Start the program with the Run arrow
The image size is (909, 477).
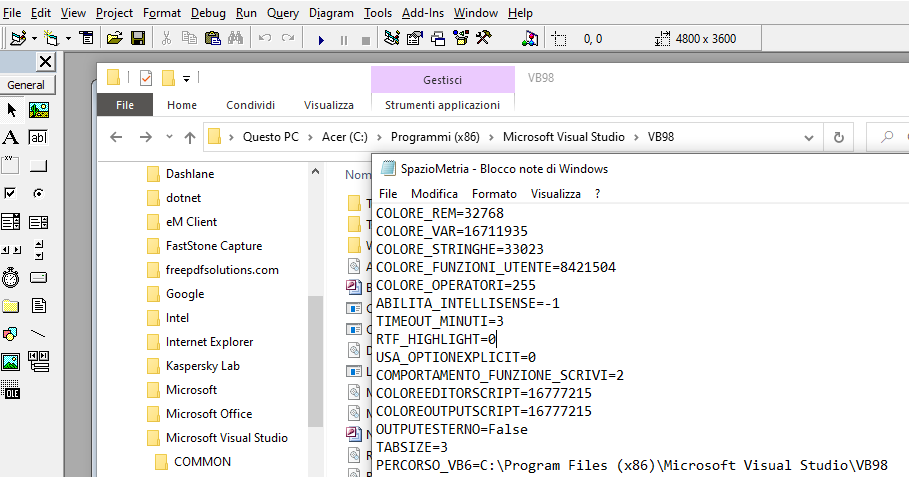(321, 39)
